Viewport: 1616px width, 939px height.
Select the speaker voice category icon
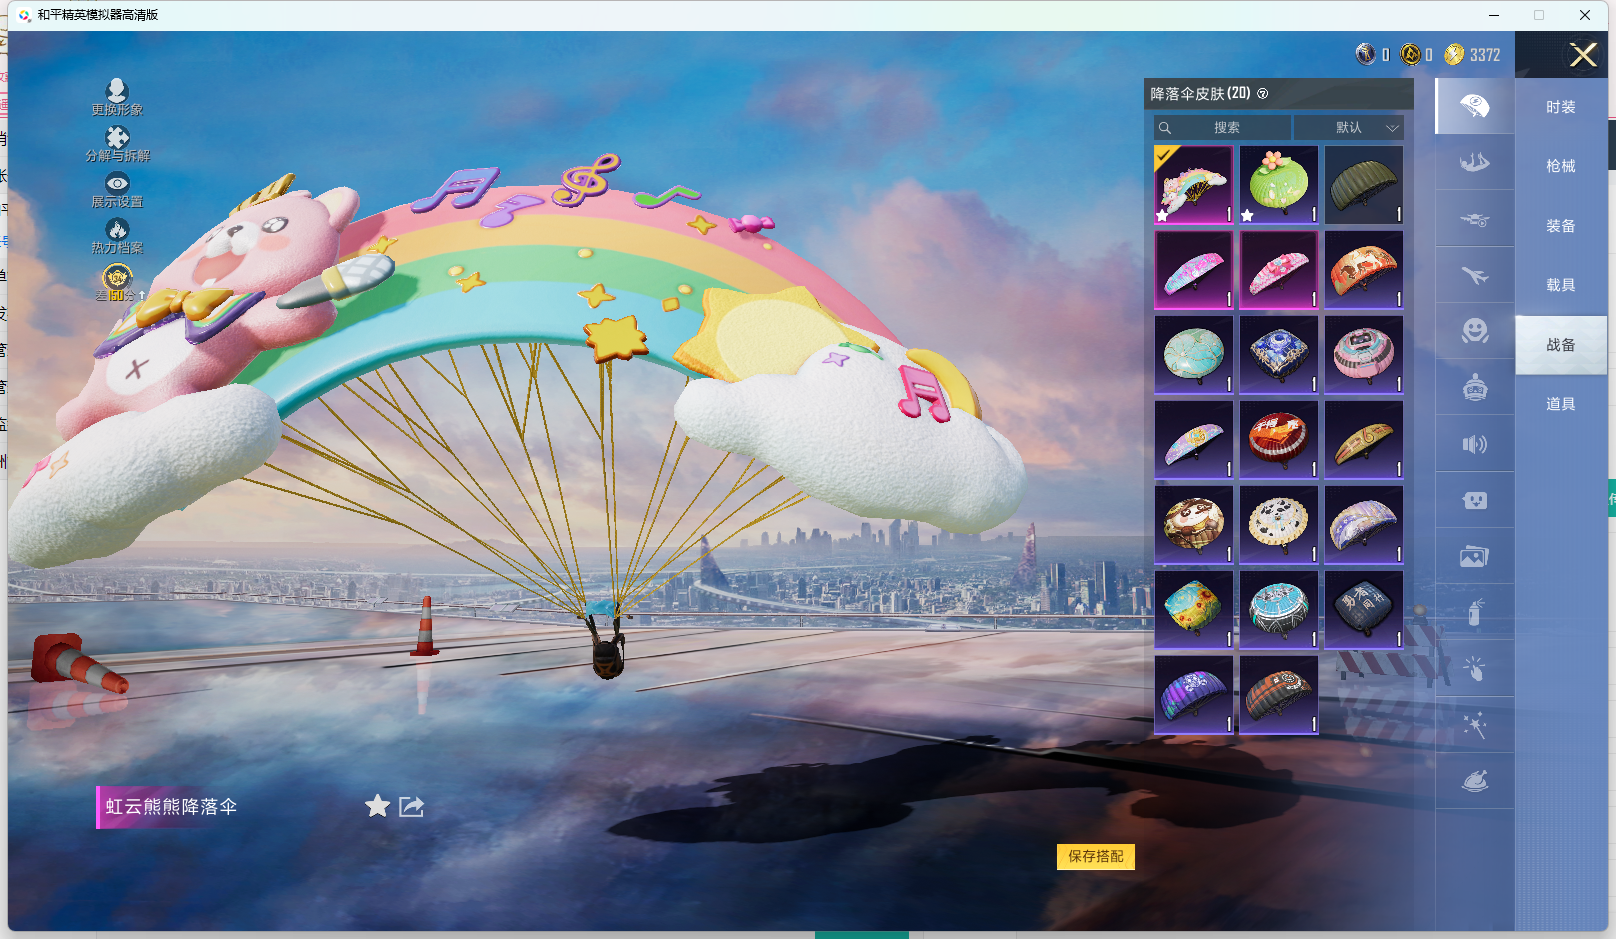coord(1474,444)
